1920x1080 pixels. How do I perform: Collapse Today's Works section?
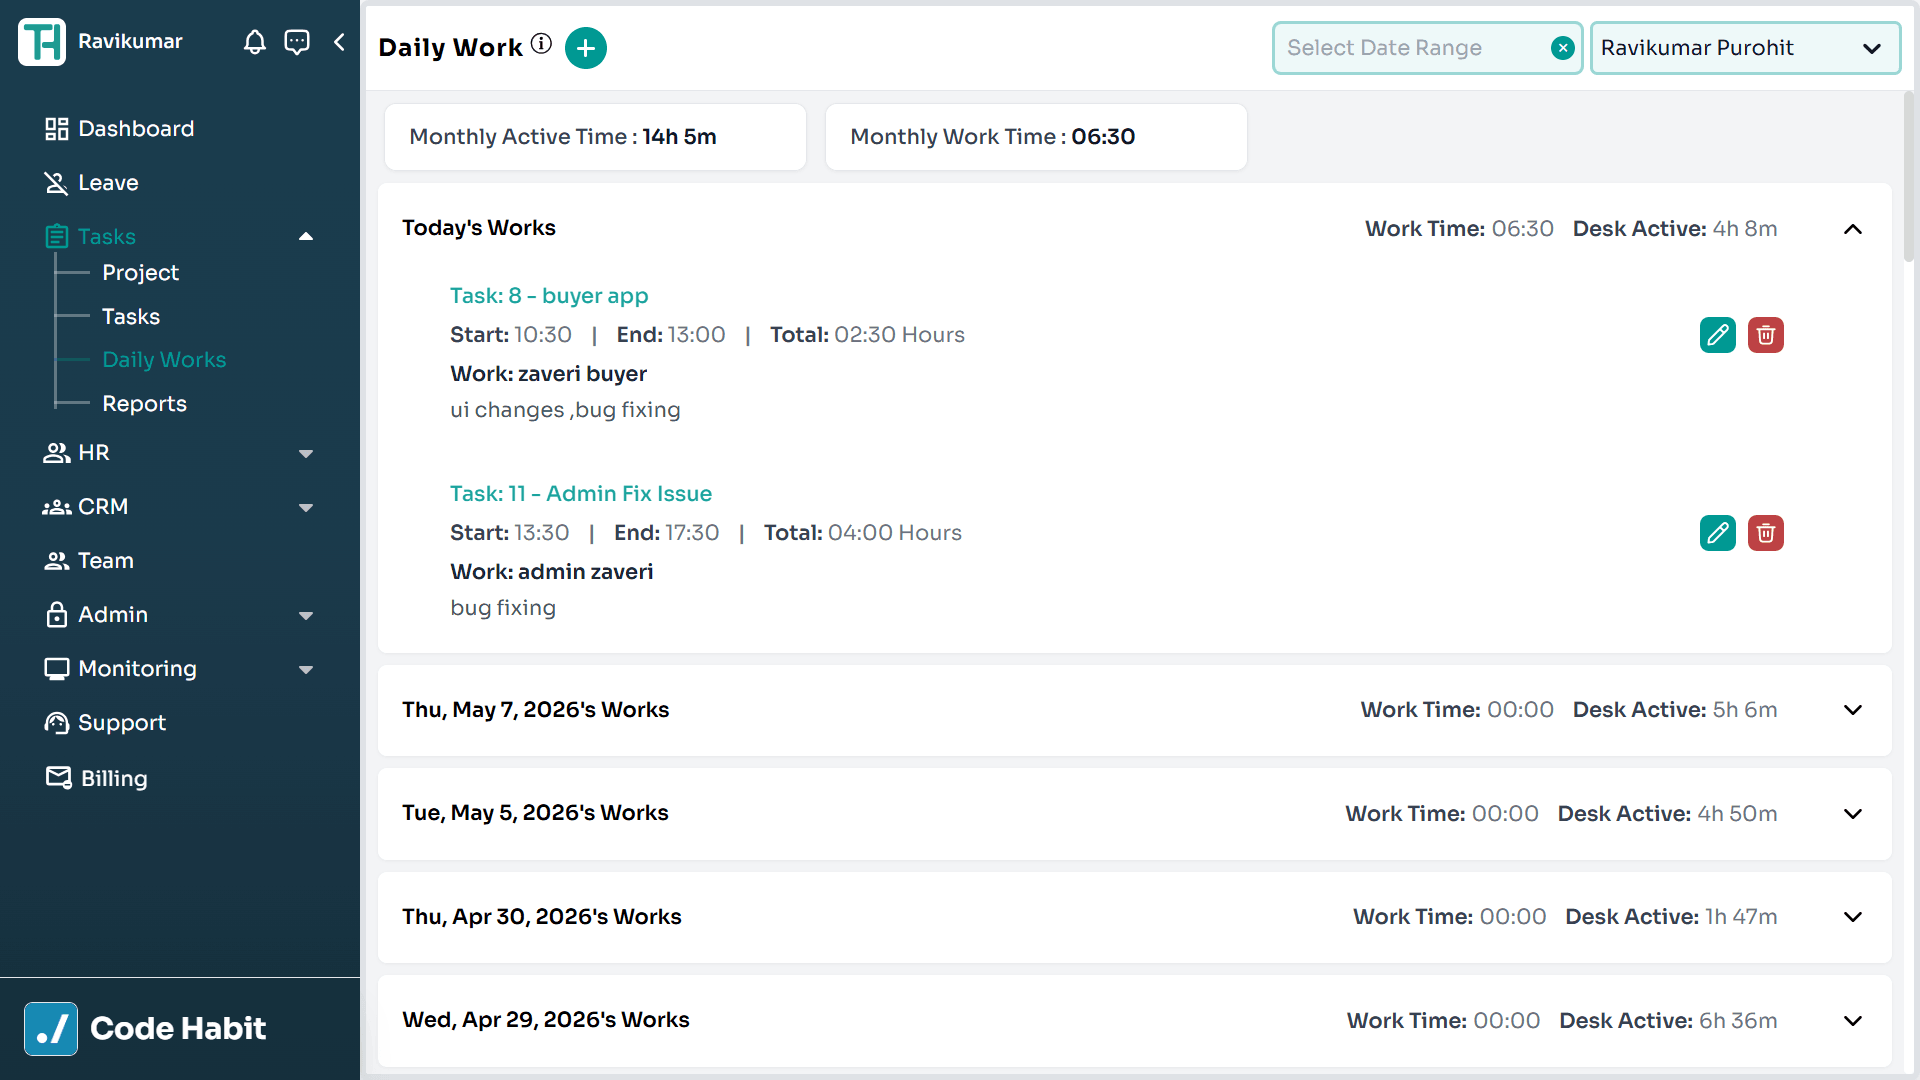coord(1853,229)
